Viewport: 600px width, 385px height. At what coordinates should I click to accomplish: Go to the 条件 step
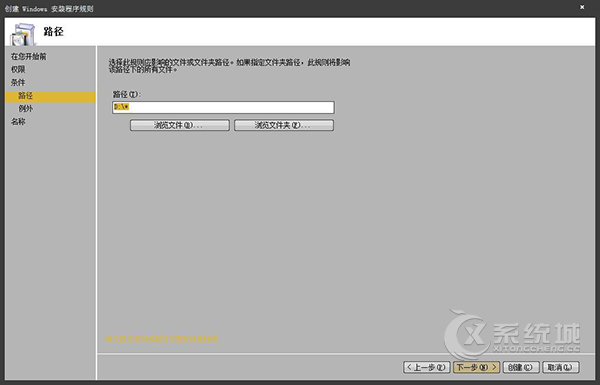click(x=18, y=82)
